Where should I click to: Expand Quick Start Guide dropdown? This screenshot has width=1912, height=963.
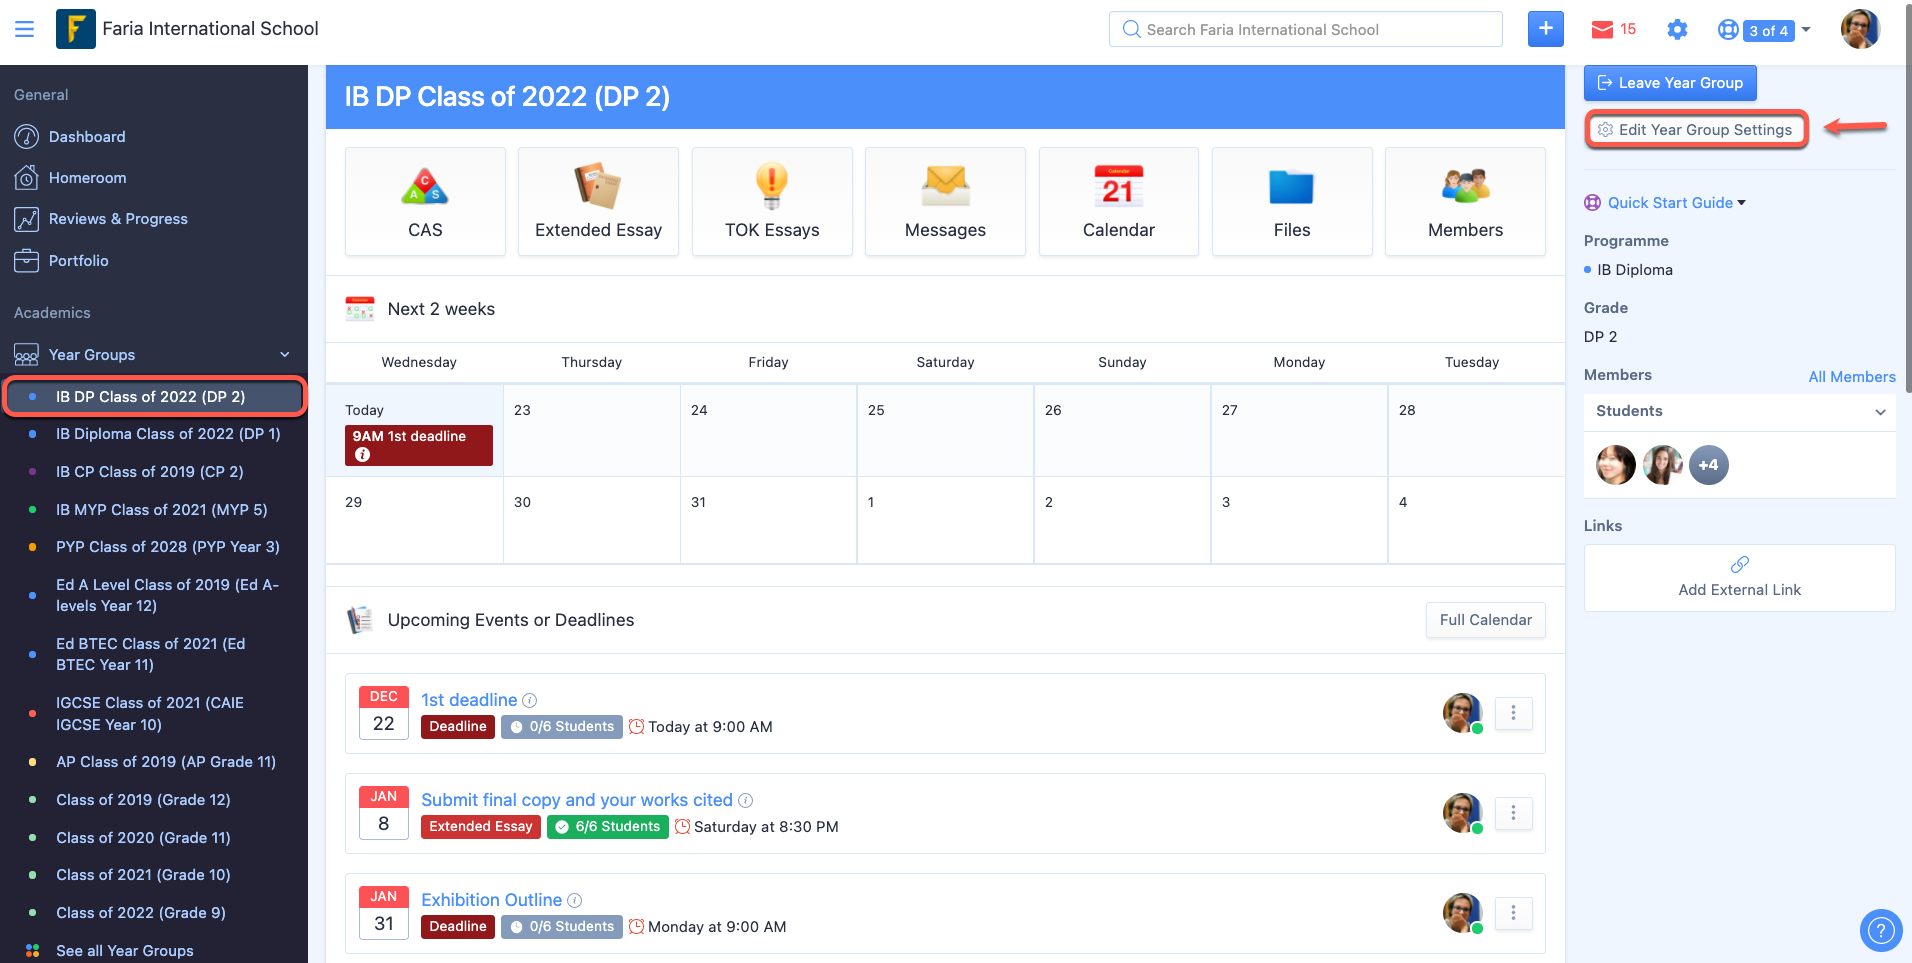(x=1676, y=203)
